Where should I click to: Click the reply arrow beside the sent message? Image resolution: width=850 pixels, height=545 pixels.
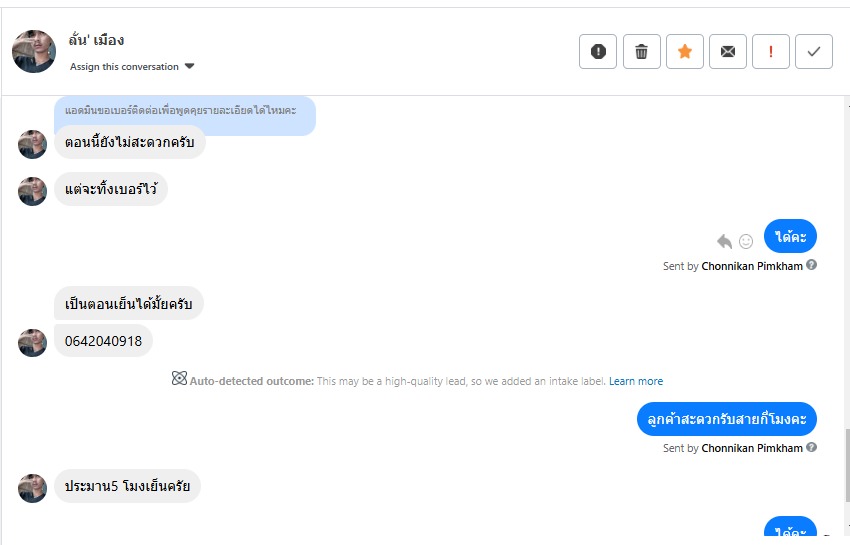pyautogui.click(x=724, y=241)
